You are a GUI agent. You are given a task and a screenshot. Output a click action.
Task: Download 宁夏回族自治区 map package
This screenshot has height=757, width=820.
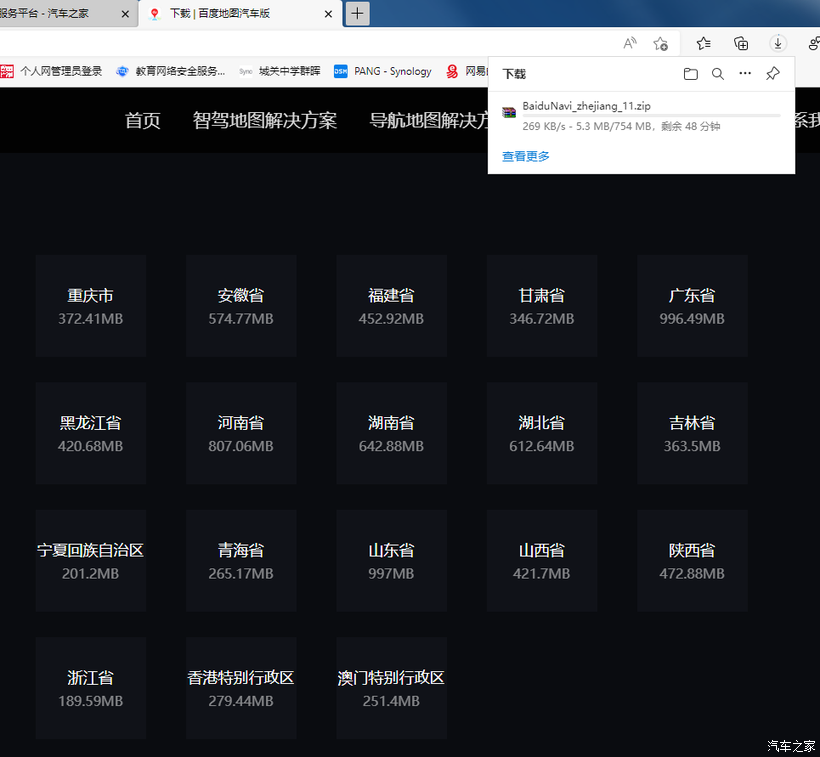(x=90, y=561)
